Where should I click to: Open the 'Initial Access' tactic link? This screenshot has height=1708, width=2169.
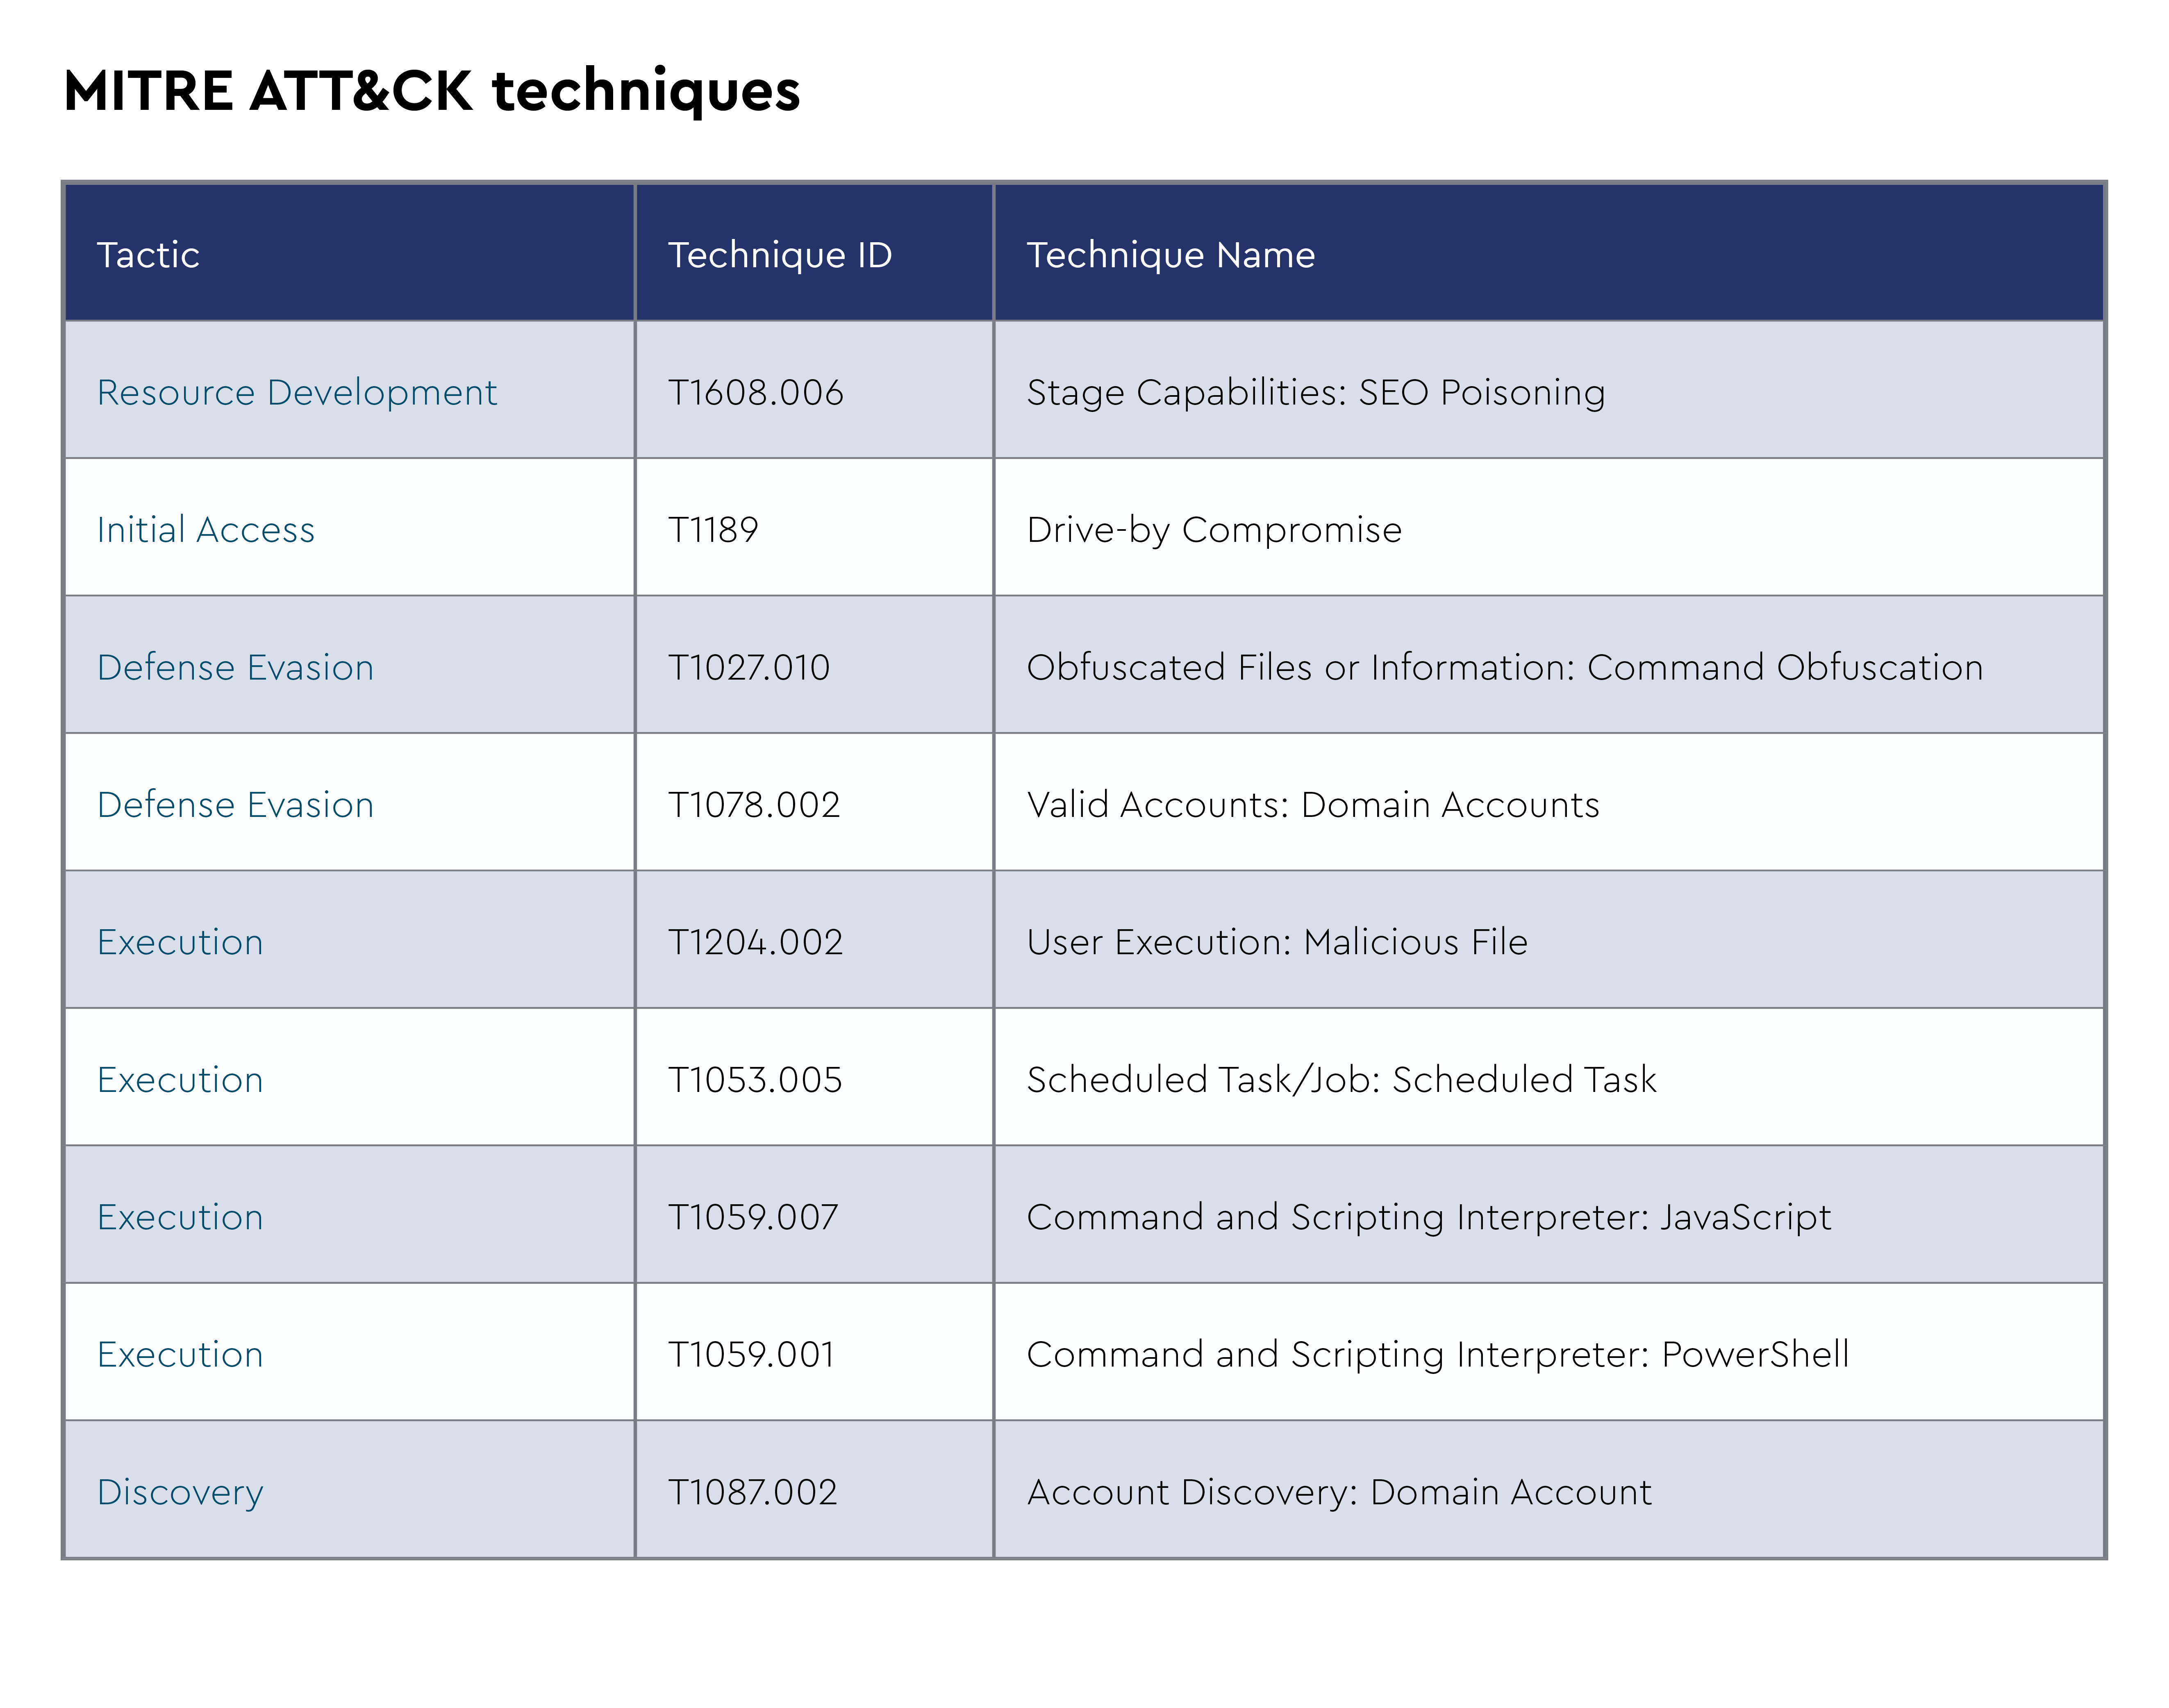206,530
